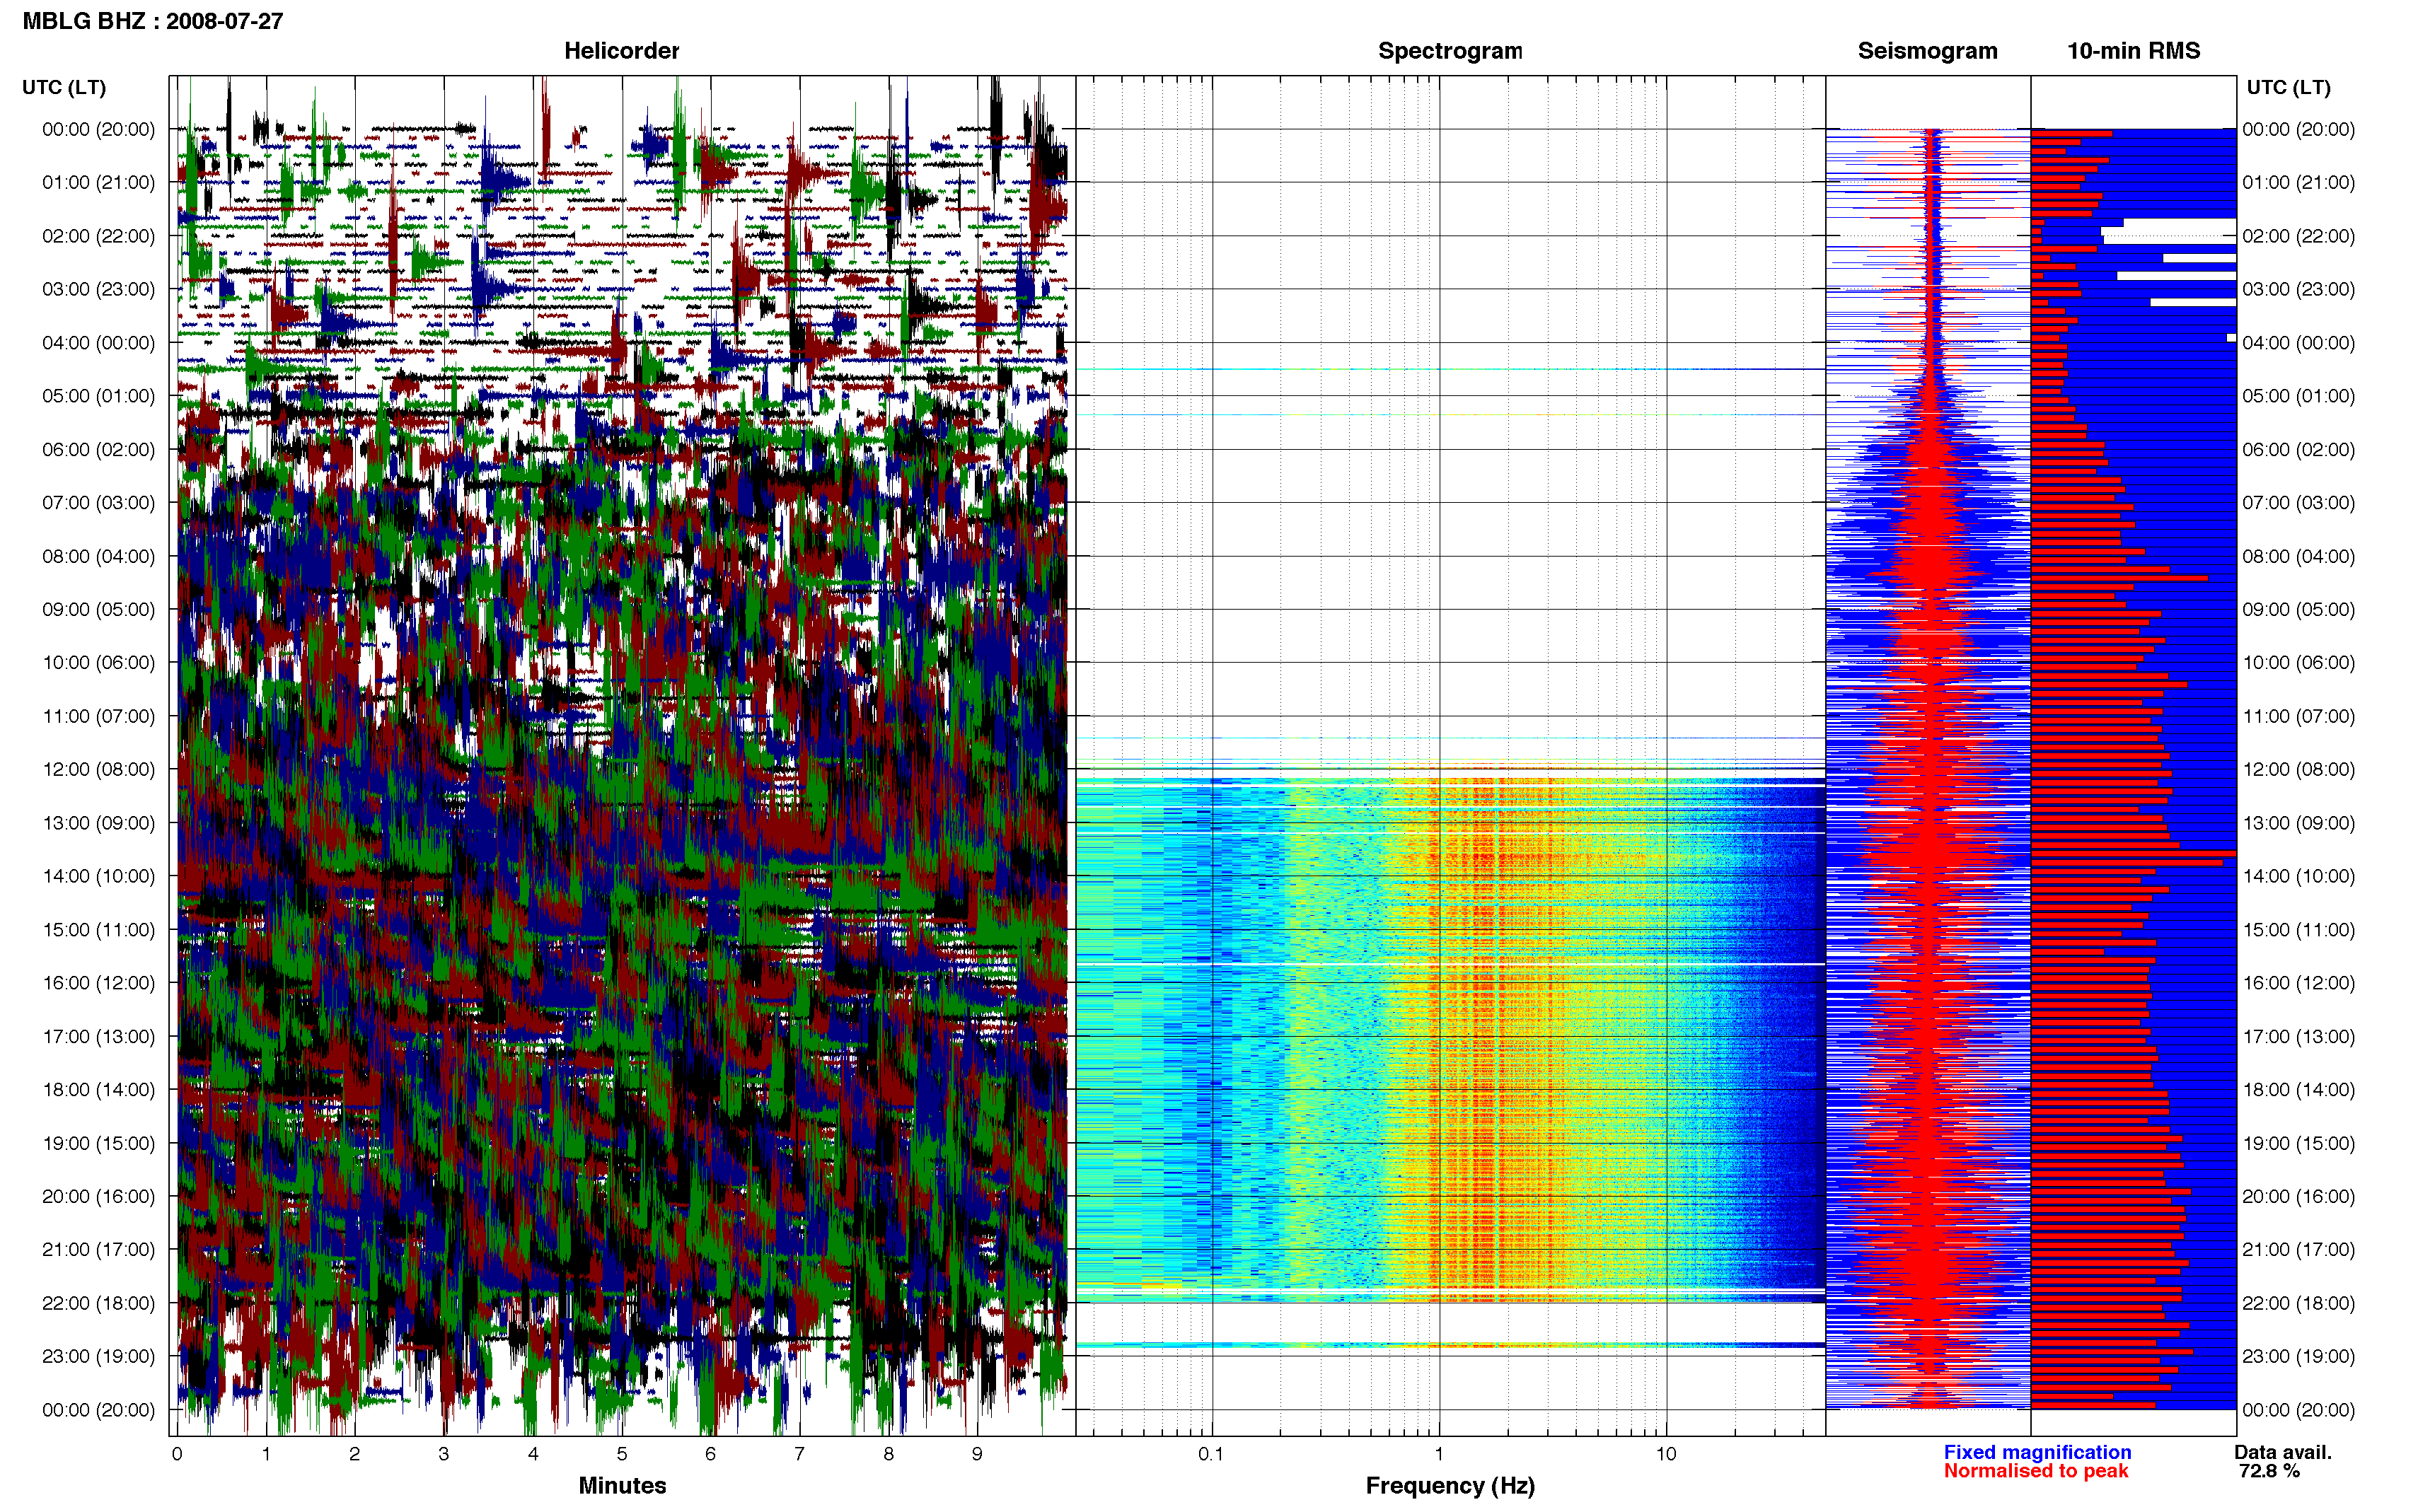Click left time label '21:00 (17:00)'
The image size is (2418, 1512).
(x=99, y=1250)
